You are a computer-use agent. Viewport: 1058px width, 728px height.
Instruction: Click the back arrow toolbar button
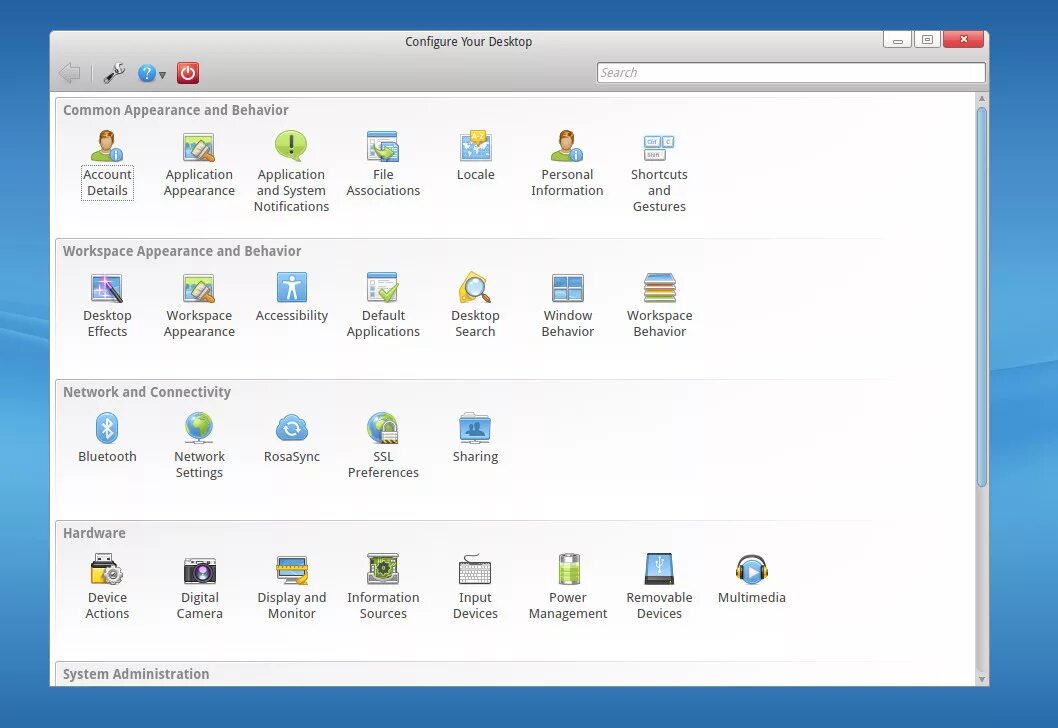pos(69,73)
